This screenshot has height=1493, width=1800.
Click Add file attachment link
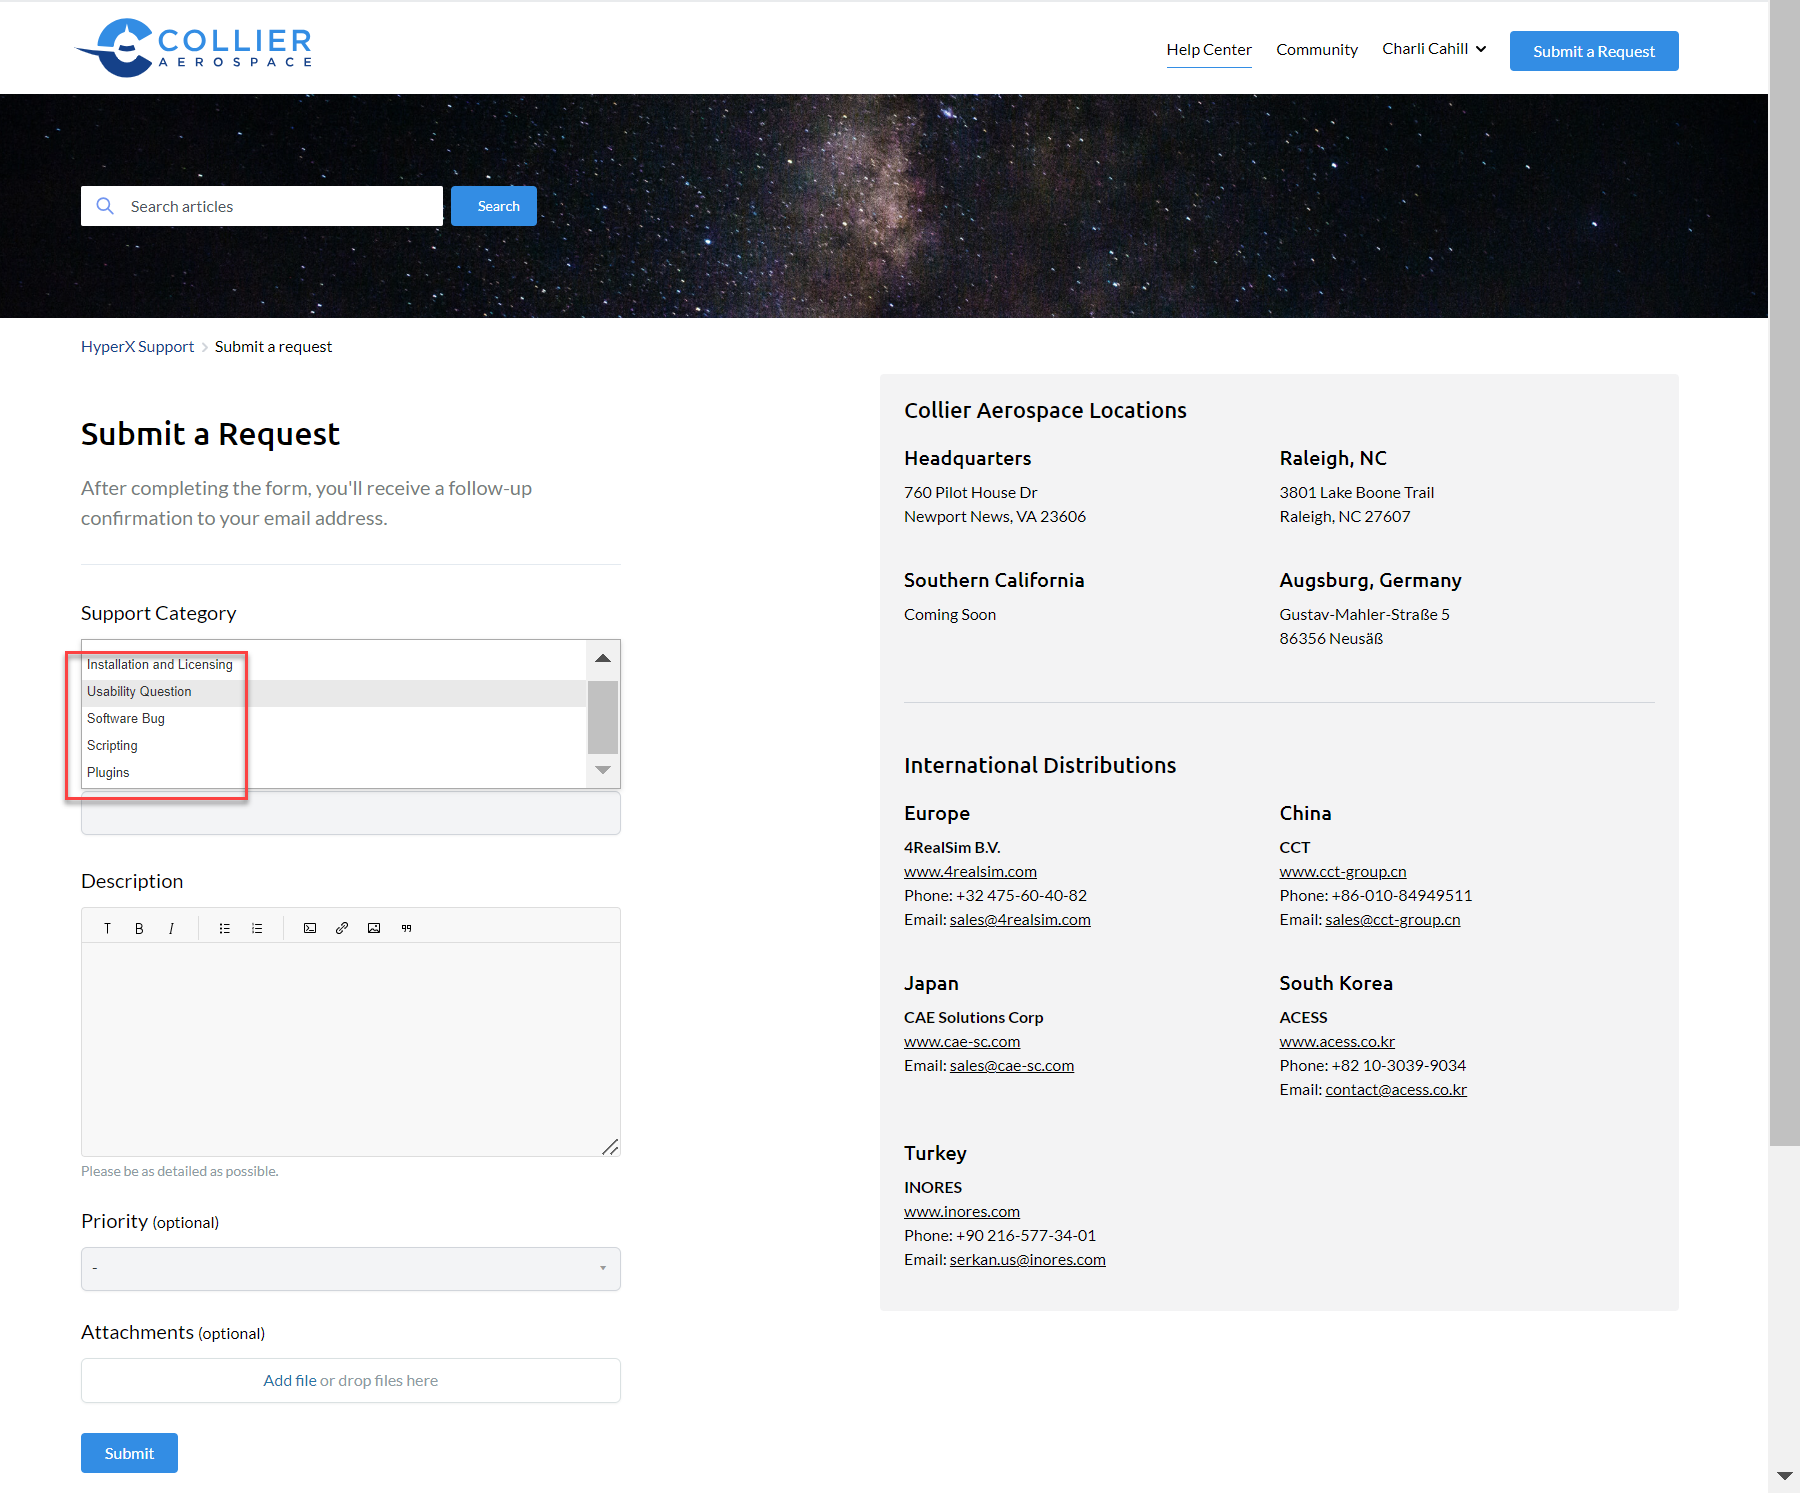tap(290, 1380)
